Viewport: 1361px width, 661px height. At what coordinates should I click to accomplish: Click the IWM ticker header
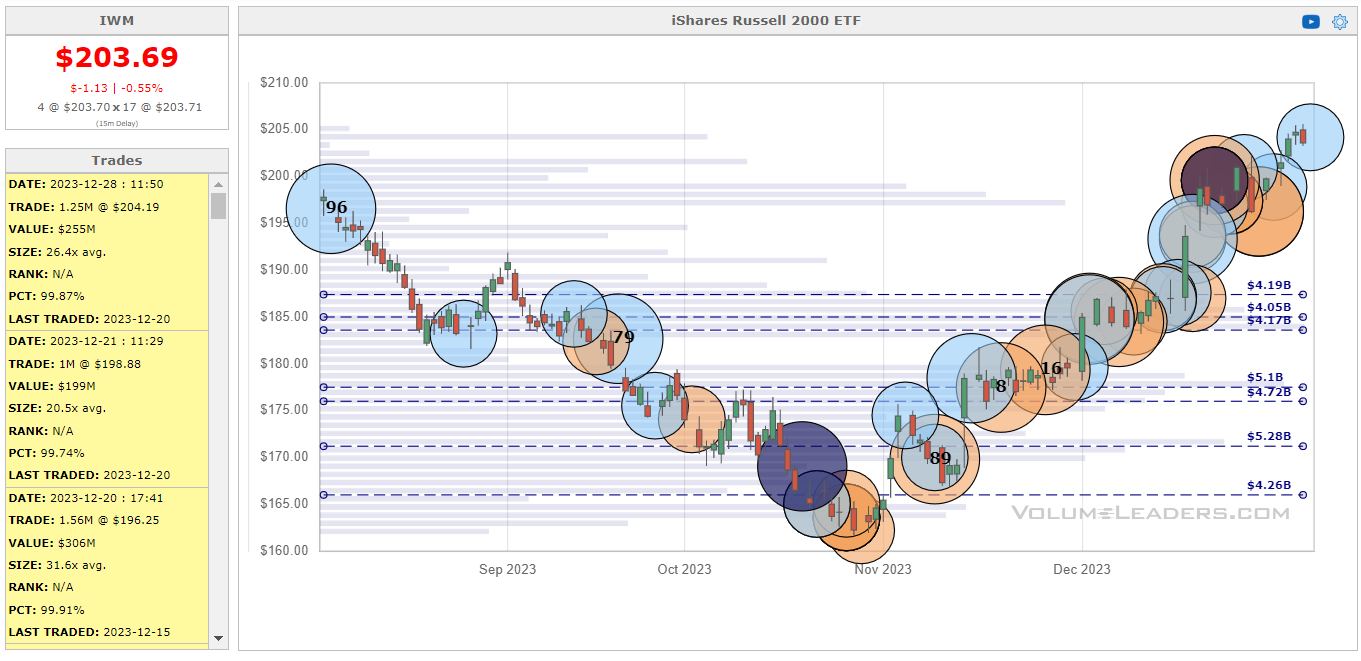click(117, 21)
